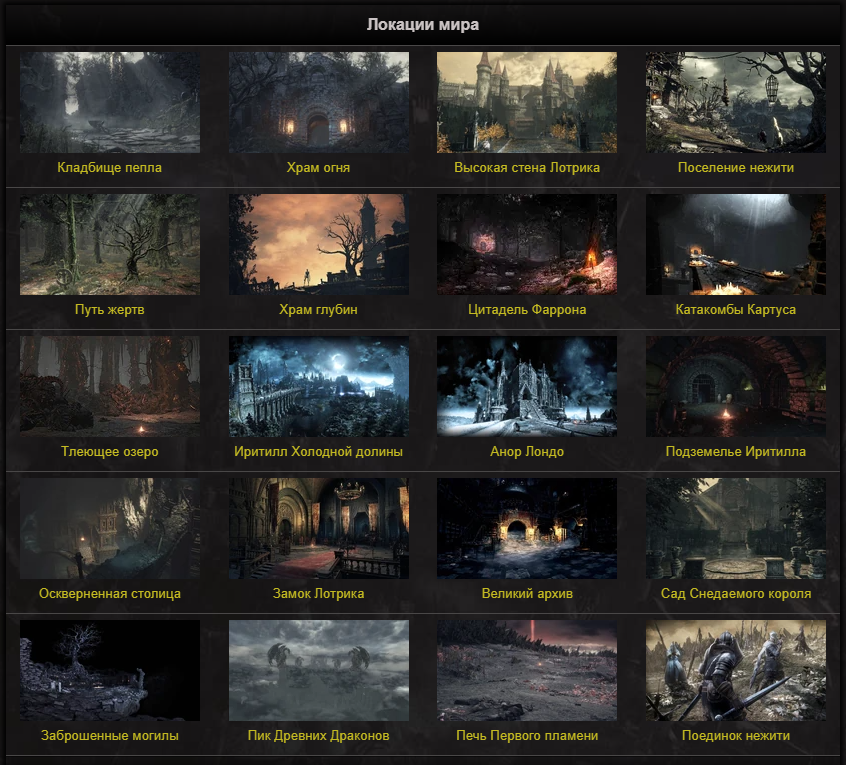Follow the Печь Первого пламени link
Screen dimensions: 846x765
point(527,735)
